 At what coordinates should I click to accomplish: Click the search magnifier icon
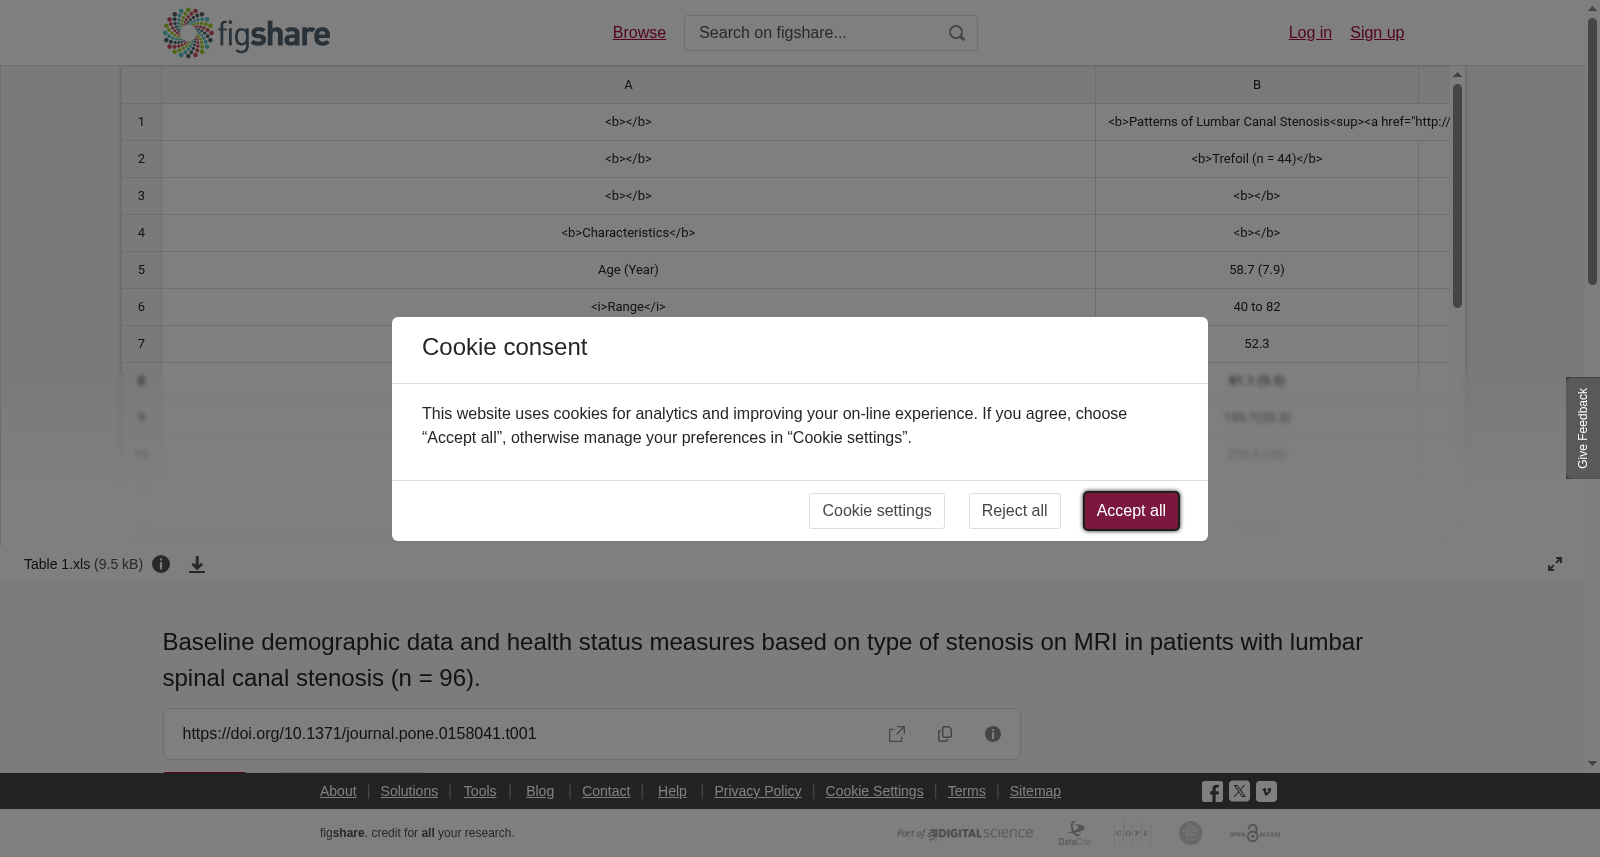pos(957,33)
